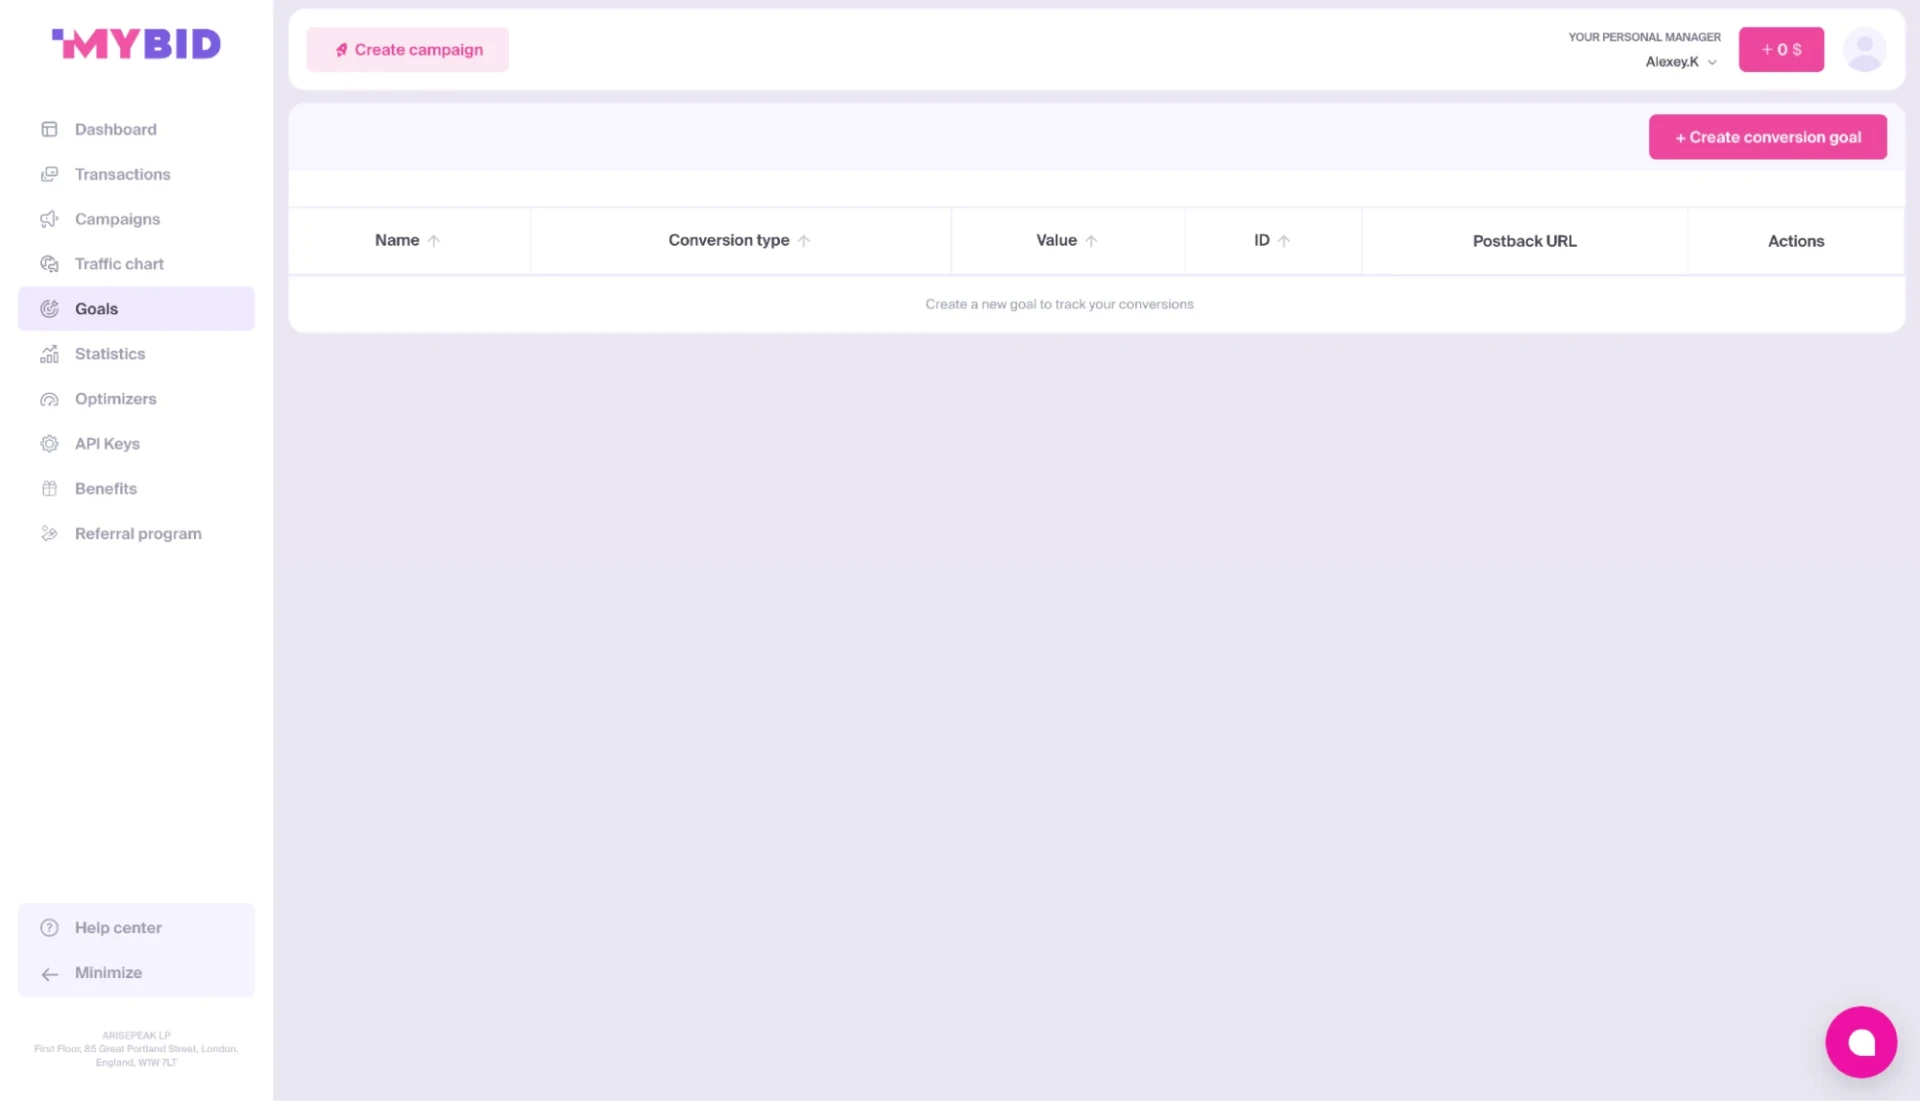Click the Actions column header
This screenshot has width=1920, height=1101.
pyautogui.click(x=1796, y=241)
